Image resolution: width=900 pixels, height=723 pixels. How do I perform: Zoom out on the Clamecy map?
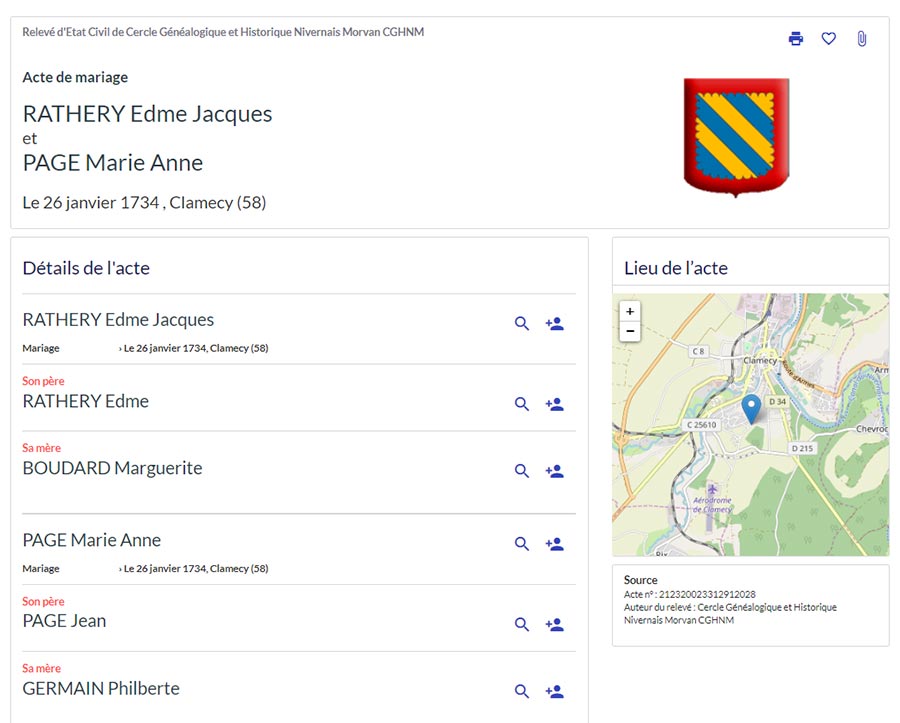pos(630,331)
